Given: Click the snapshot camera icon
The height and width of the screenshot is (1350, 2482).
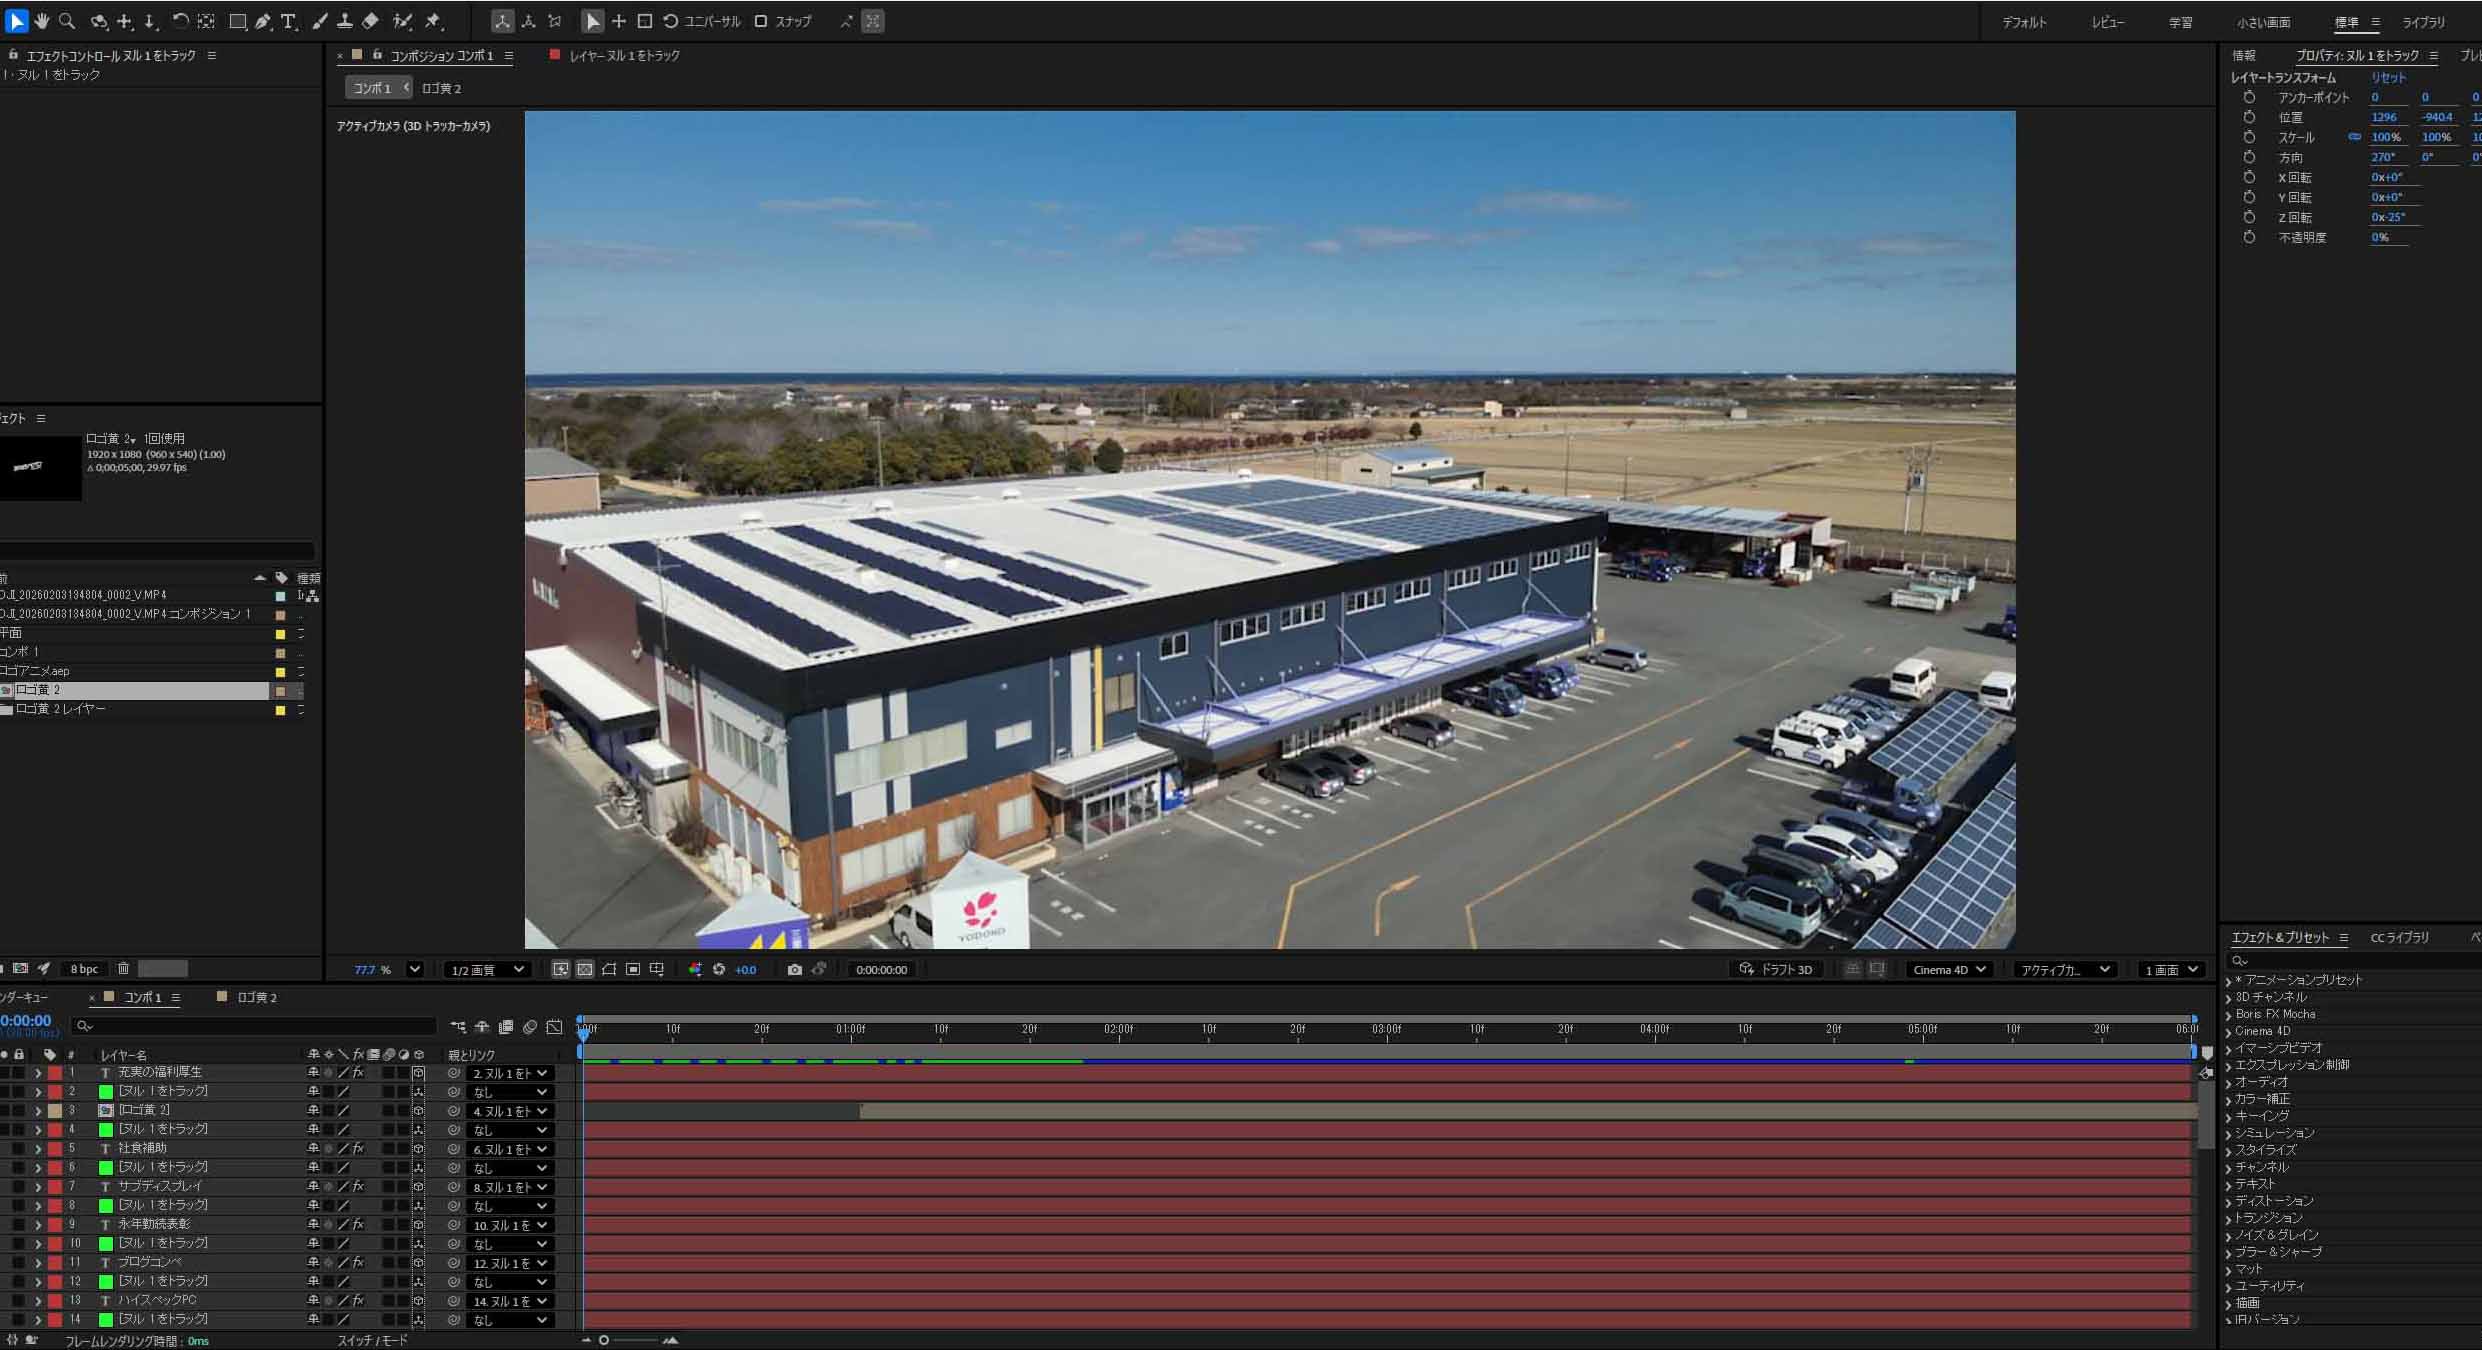Looking at the screenshot, I should click(794, 969).
